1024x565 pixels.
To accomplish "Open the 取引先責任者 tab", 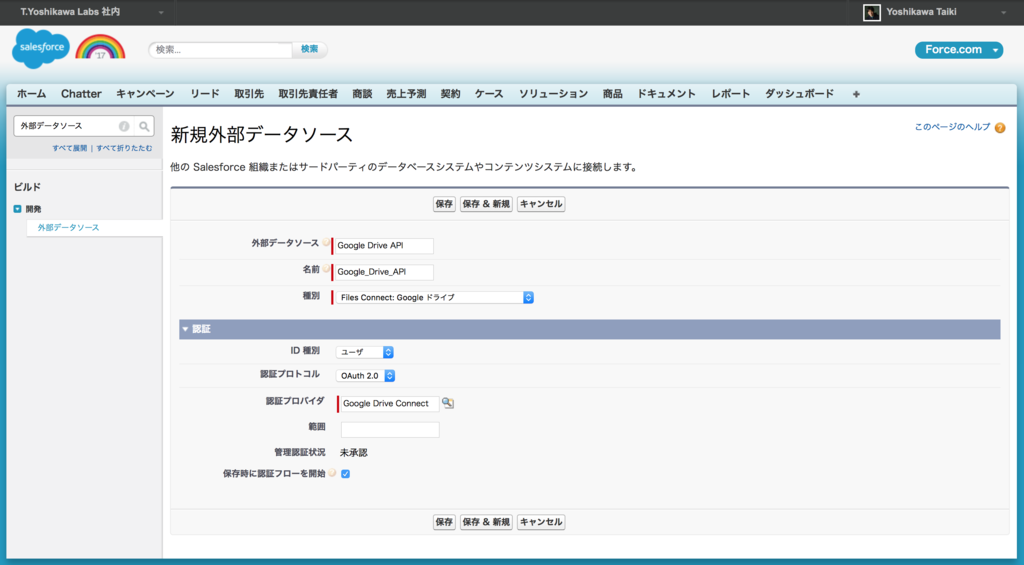I will click(x=308, y=94).
